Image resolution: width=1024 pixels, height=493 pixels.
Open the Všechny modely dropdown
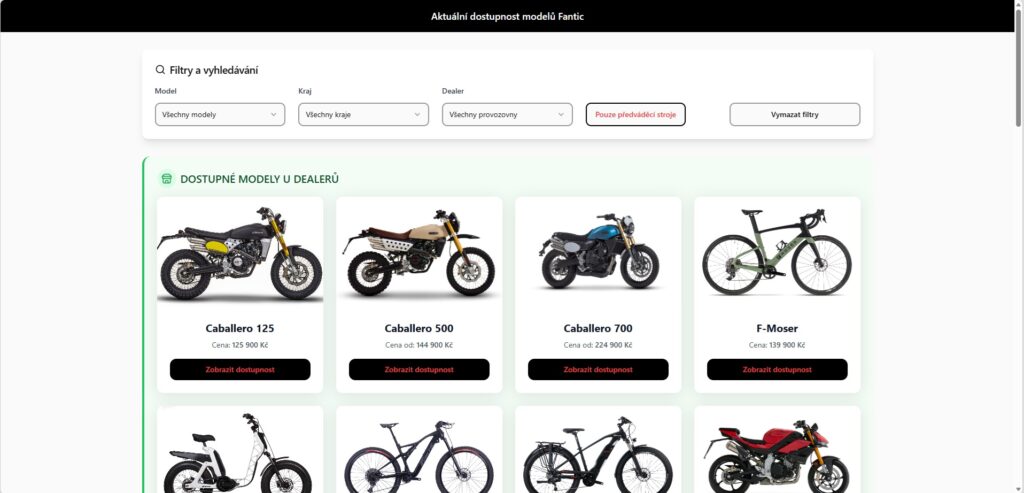pyautogui.click(x=220, y=114)
